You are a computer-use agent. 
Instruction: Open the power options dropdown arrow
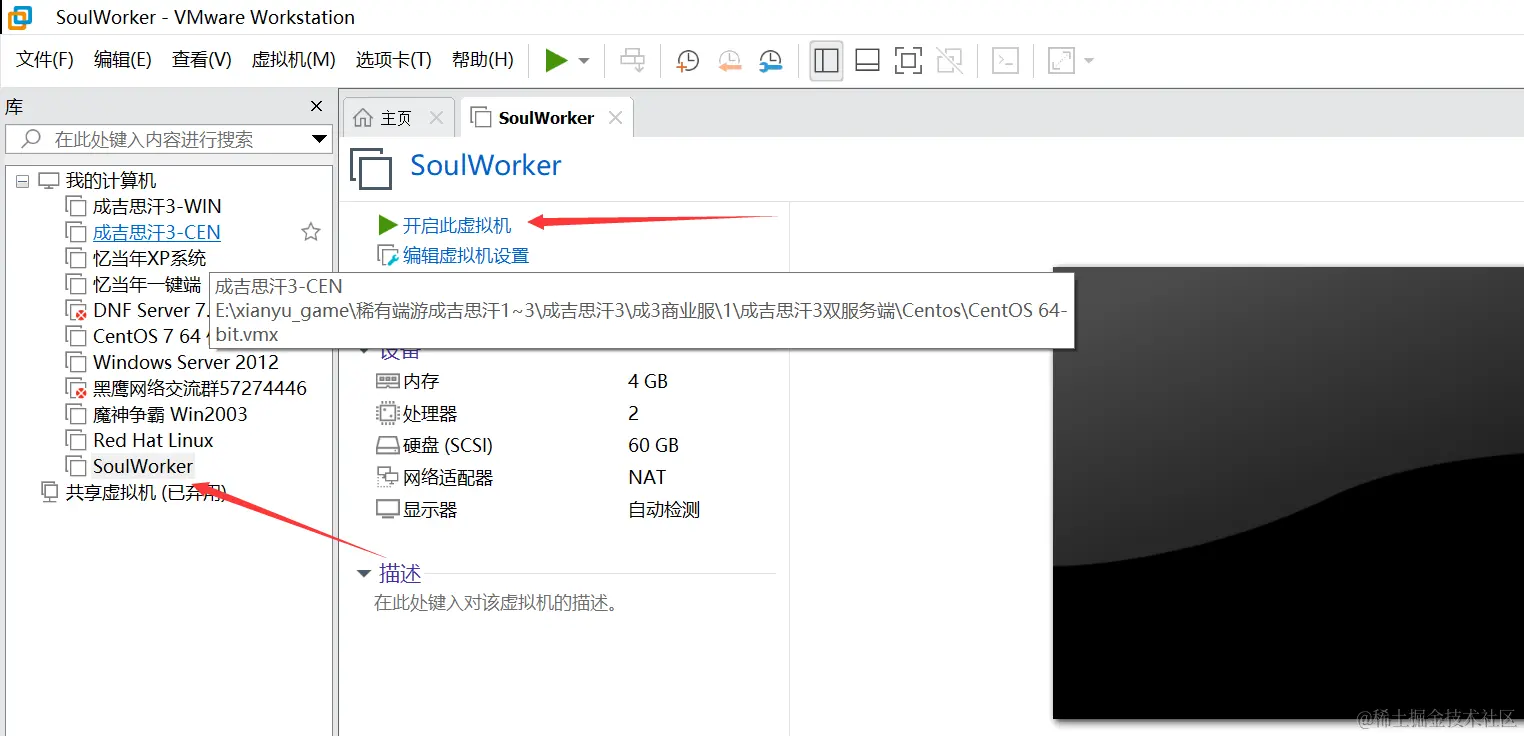[584, 61]
